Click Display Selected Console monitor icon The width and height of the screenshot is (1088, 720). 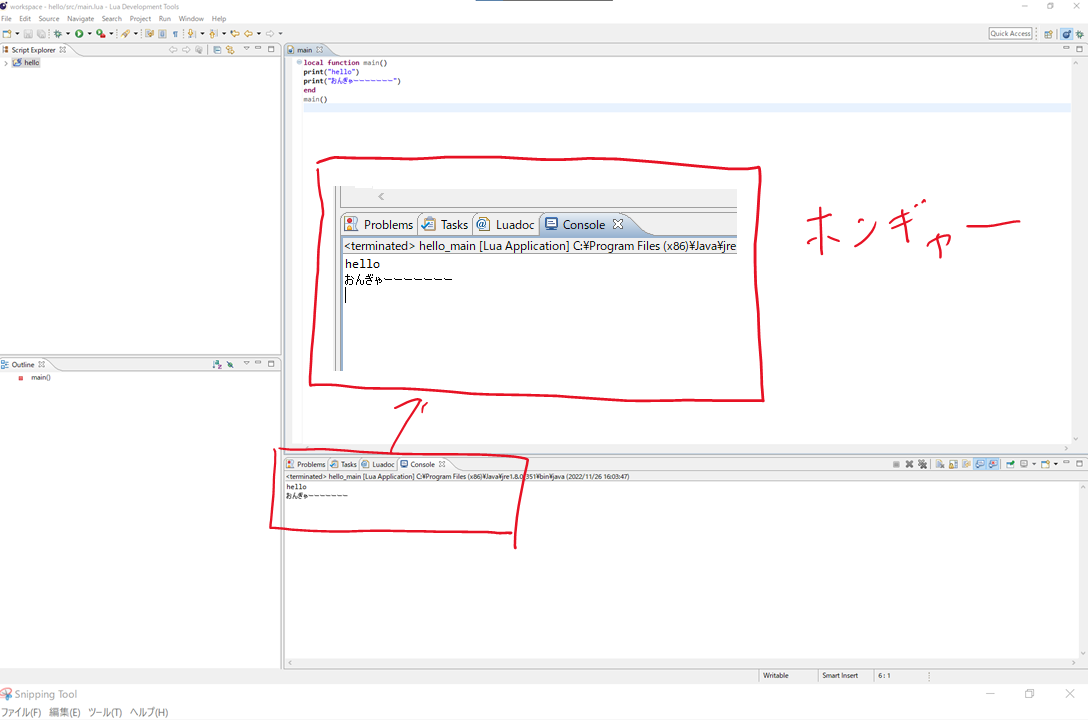coord(1024,464)
